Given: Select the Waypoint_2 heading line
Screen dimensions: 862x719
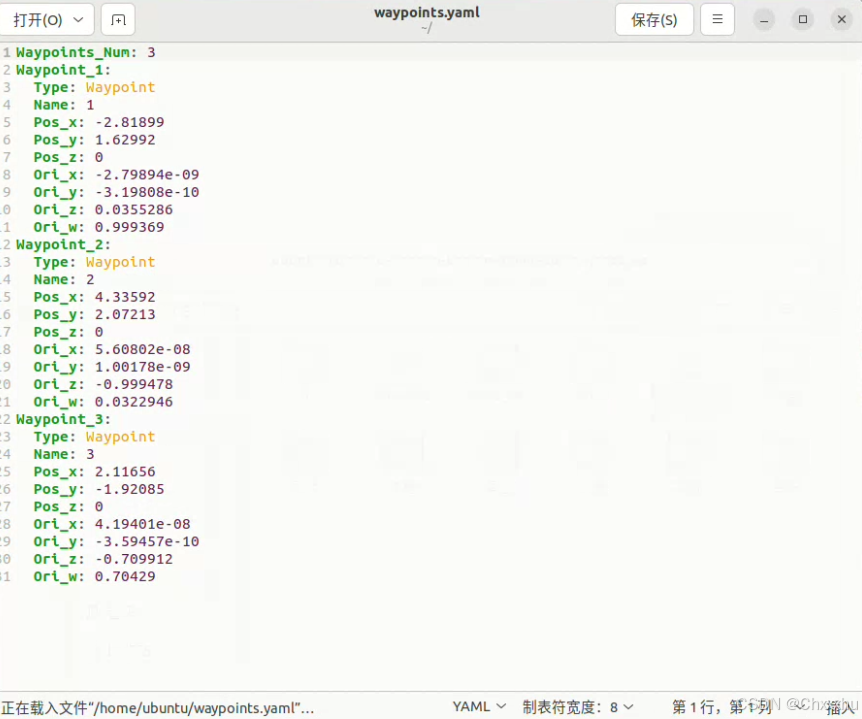Looking at the screenshot, I should [63, 244].
